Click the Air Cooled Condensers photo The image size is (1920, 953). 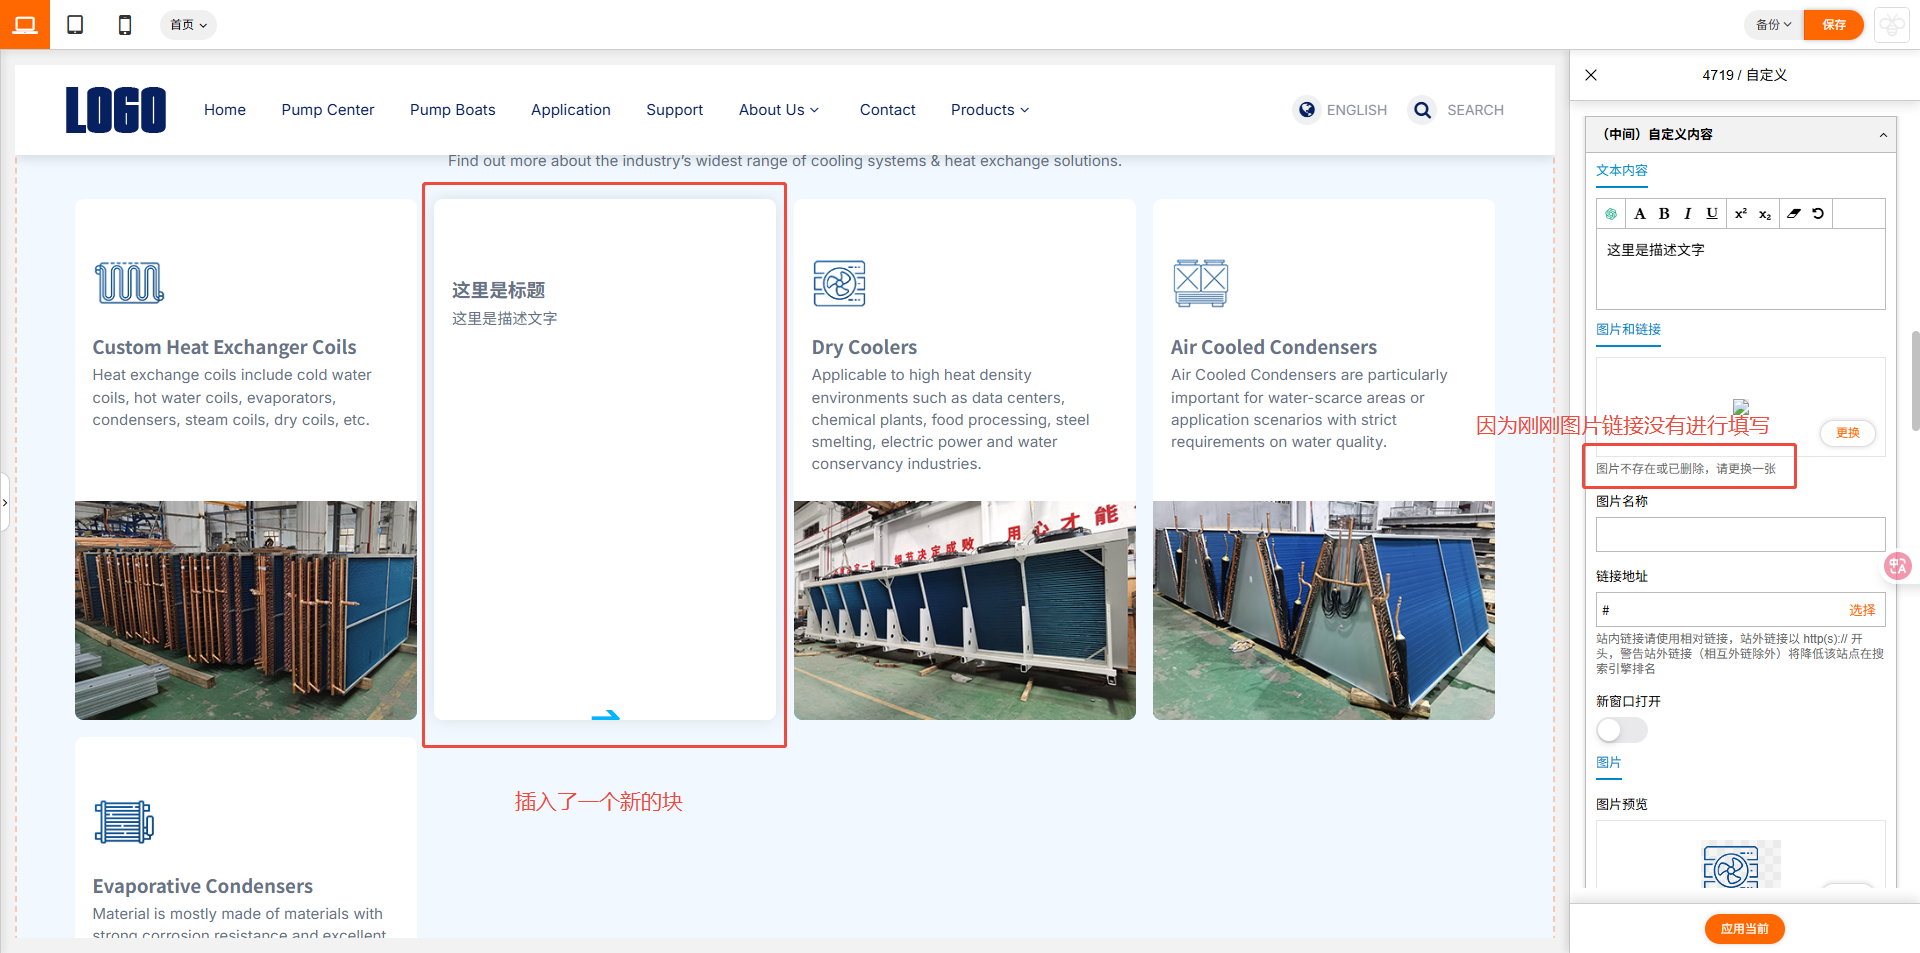point(1324,610)
